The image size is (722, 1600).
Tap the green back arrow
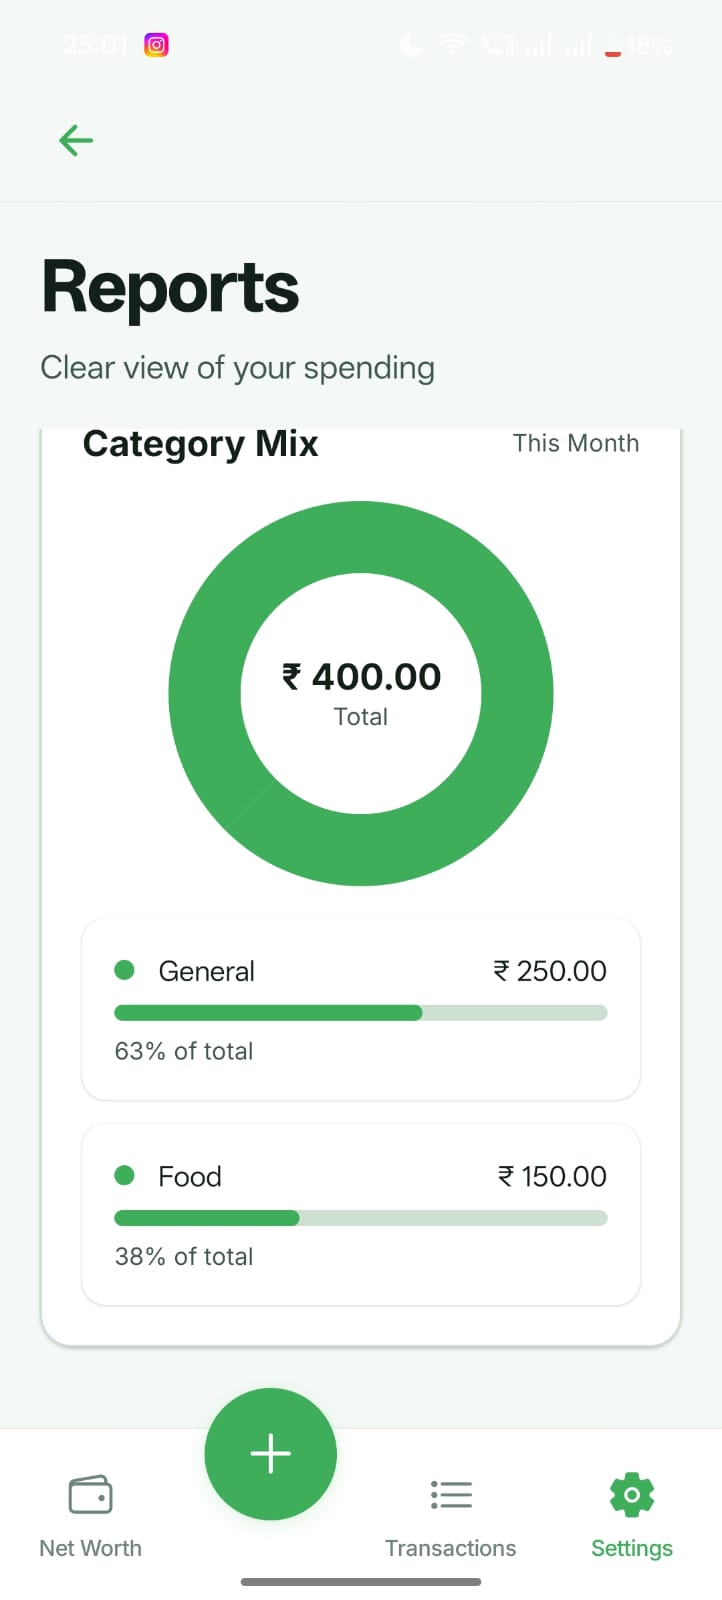tap(76, 140)
